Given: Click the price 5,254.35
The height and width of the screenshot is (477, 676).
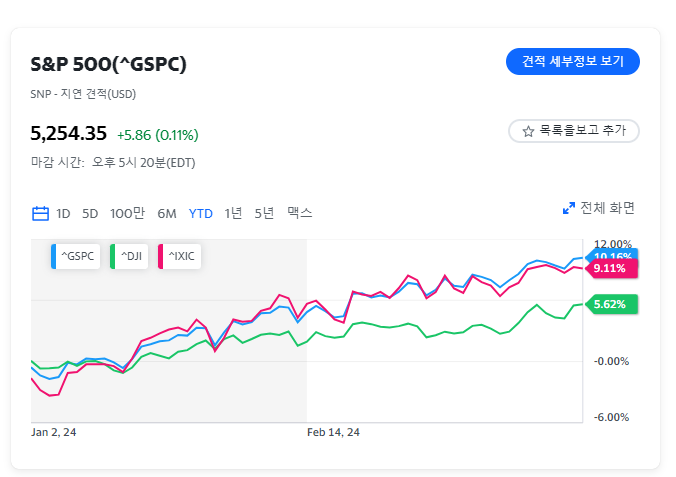Looking at the screenshot, I should [69, 133].
